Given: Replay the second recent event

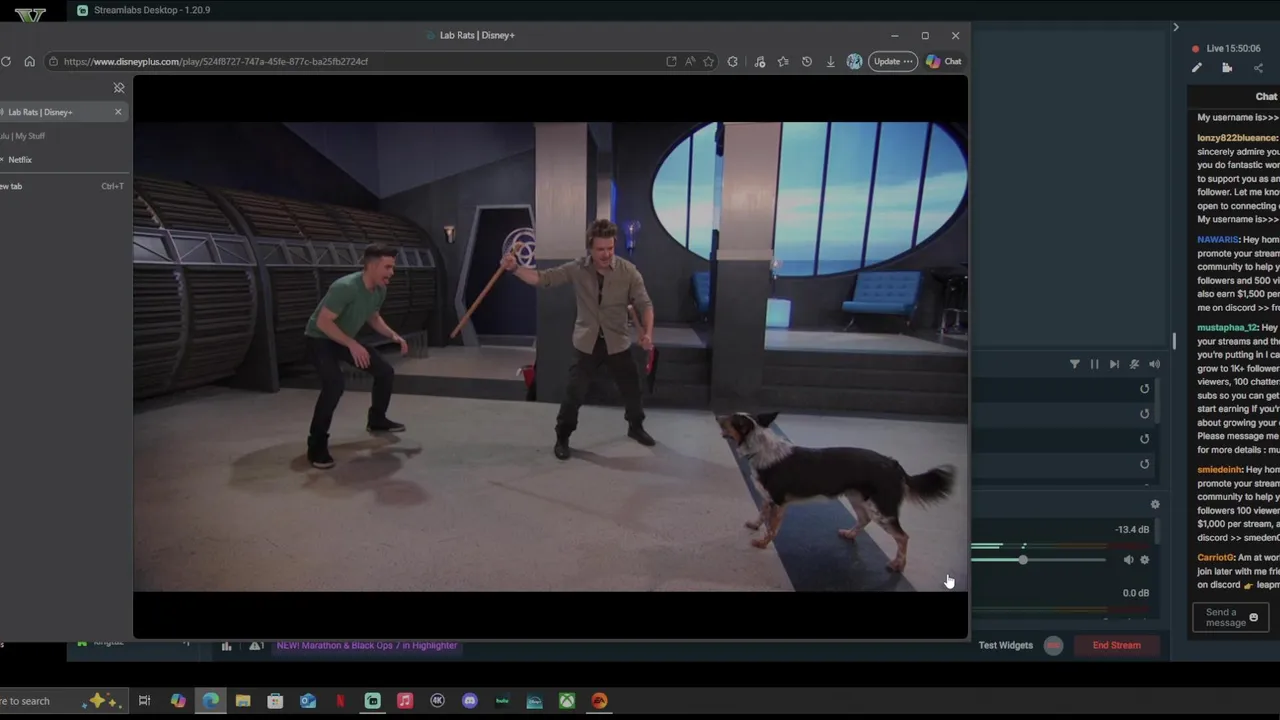Looking at the screenshot, I should click(x=1145, y=414).
